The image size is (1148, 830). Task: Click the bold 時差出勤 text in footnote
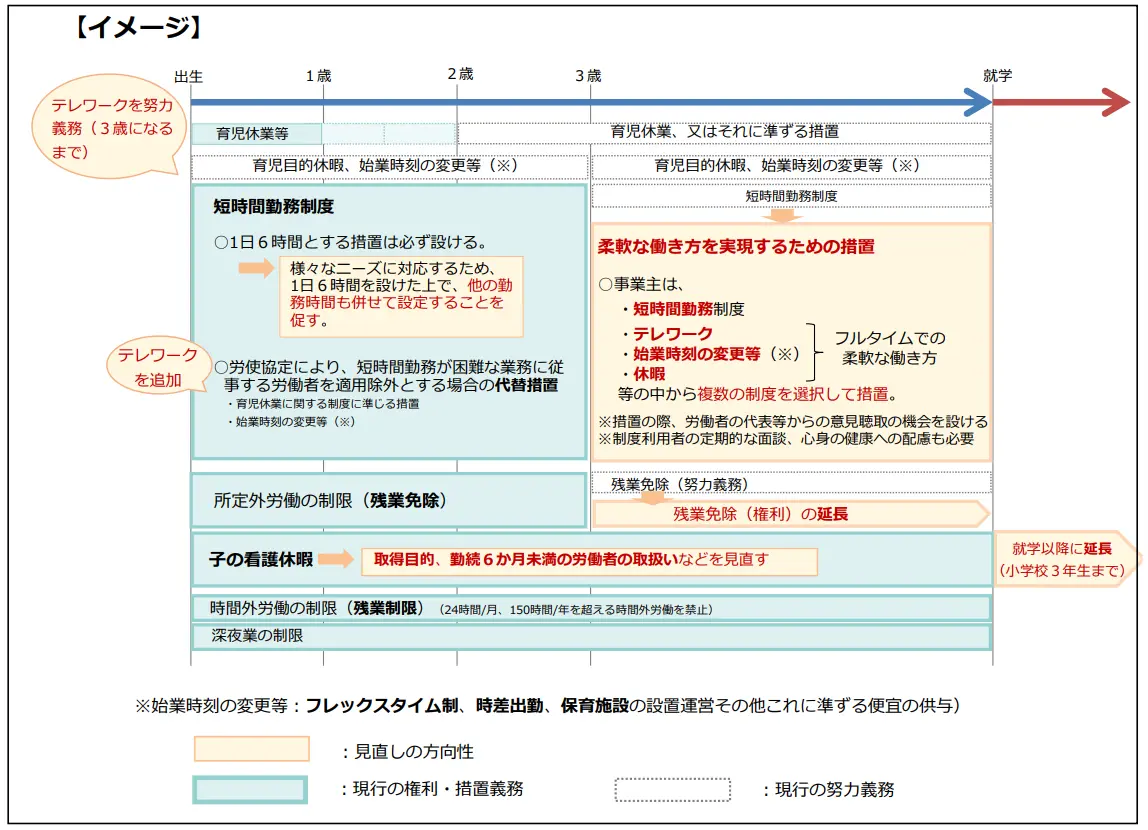[509, 706]
